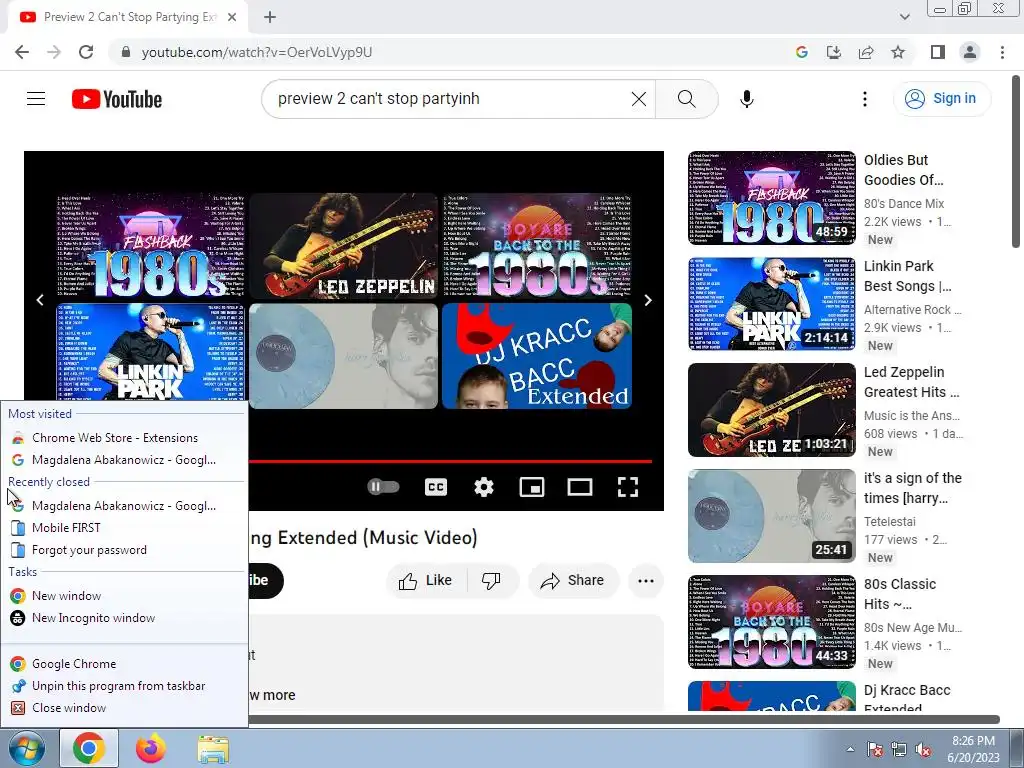Open the Windows Start menu
The height and width of the screenshot is (768, 1024).
point(27,748)
